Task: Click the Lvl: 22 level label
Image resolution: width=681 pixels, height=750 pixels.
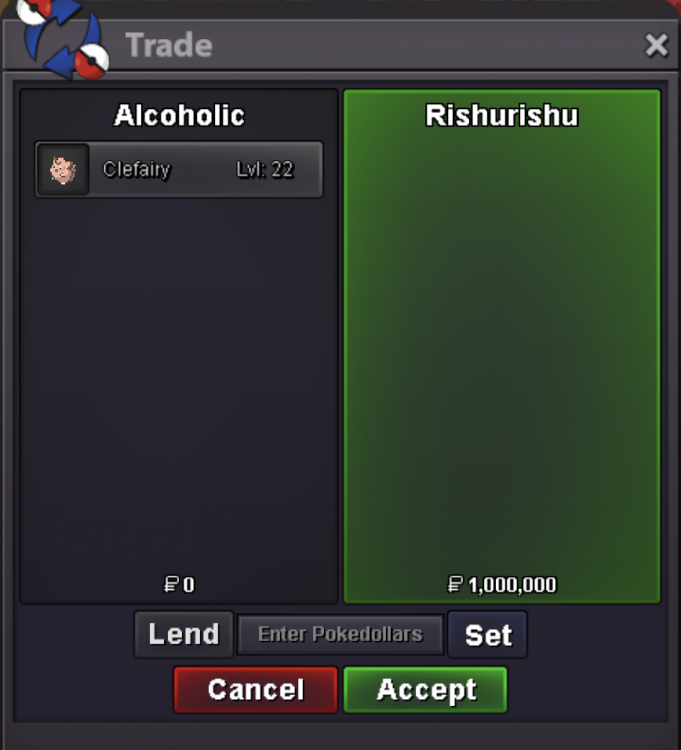Action: [x=265, y=169]
